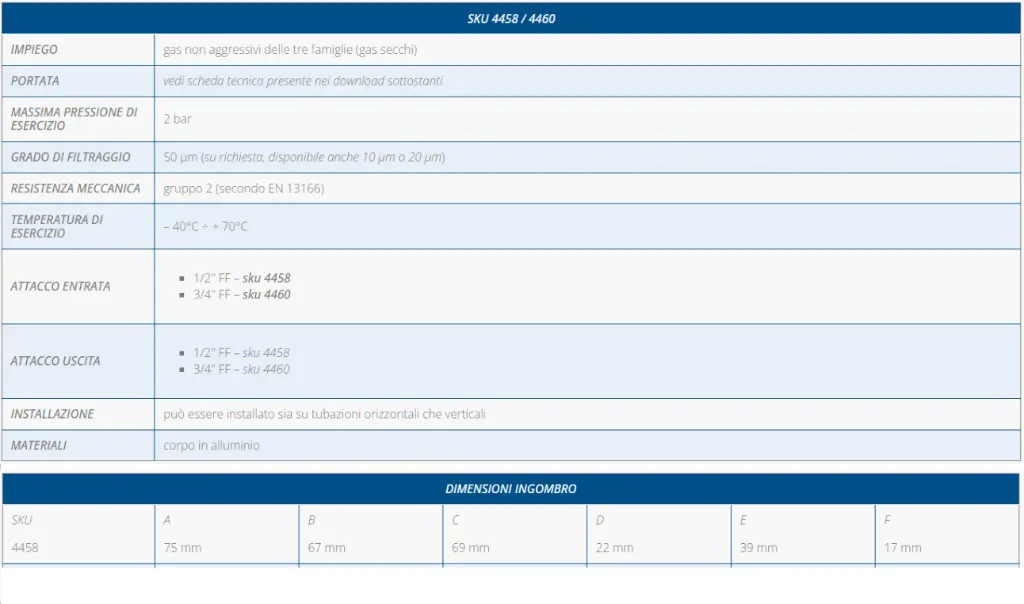This screenshot has height=604, width=1024.
Task: Select the "corpo in alluminio" materials text
Action: click(211, 445)
